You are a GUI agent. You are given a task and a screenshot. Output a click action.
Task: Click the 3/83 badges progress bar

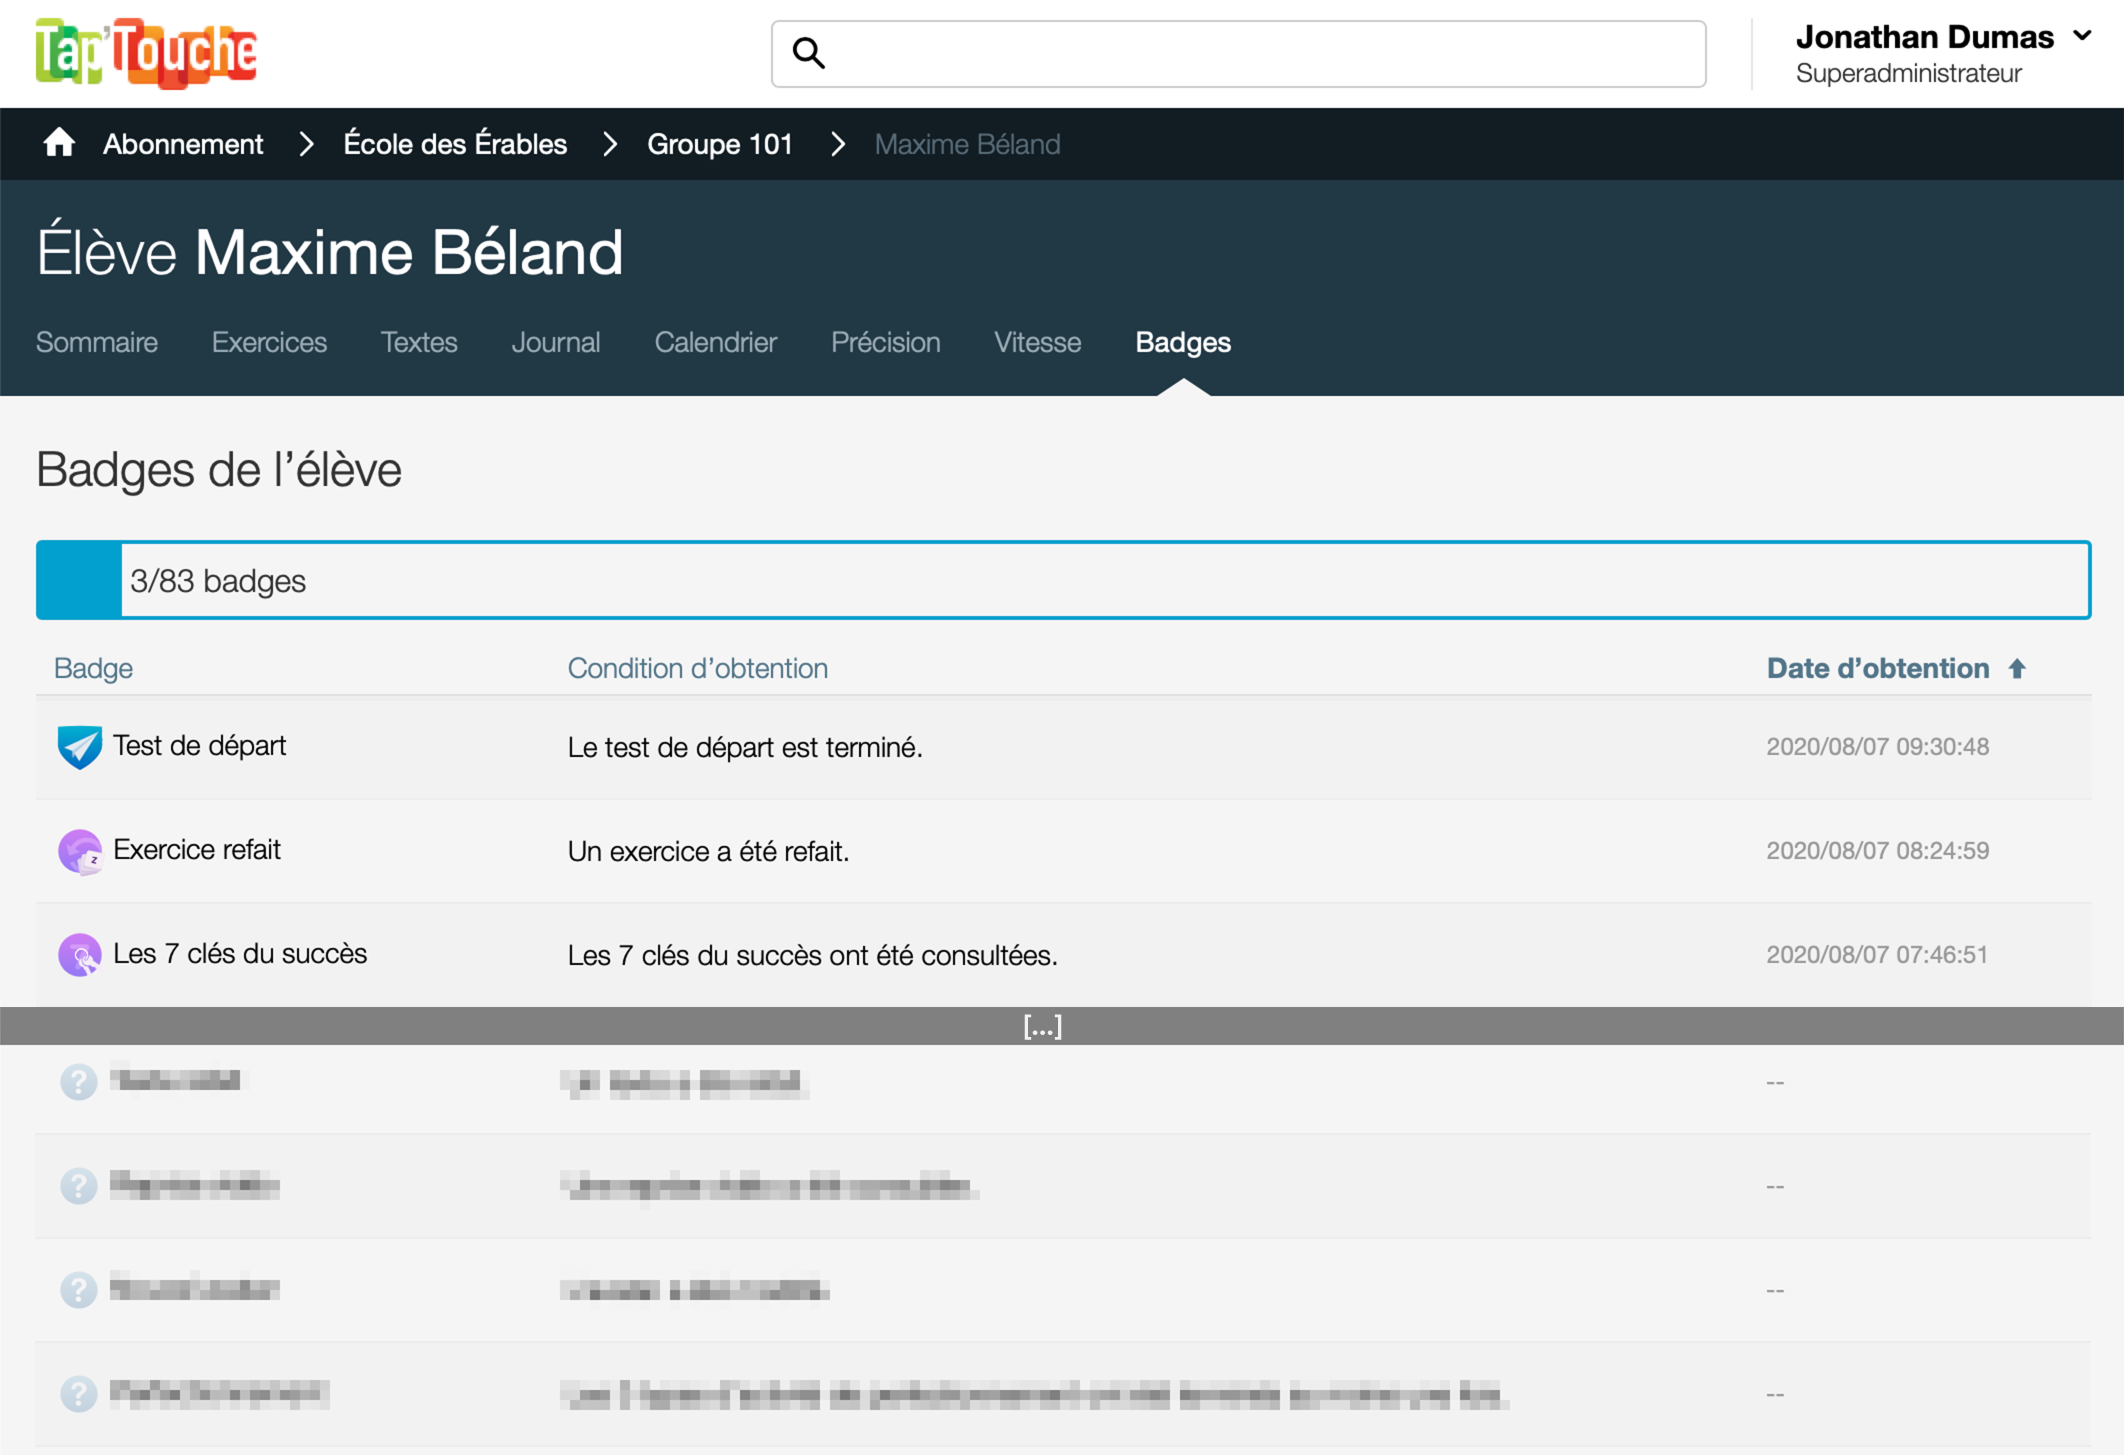click(x=1063, y=580)
